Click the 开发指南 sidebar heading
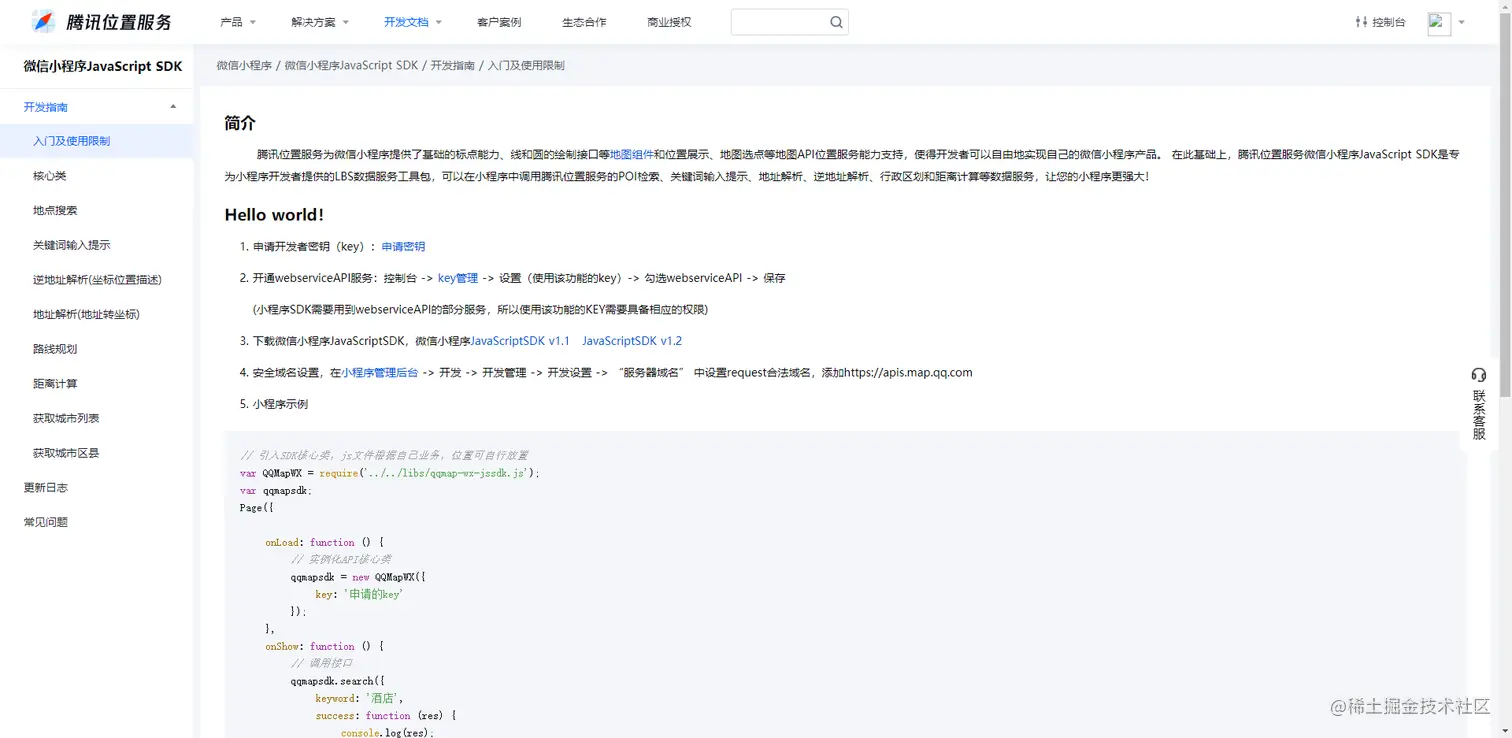Screen dimensions: 1512x738 pyautogui.click(x=46, y=107)
